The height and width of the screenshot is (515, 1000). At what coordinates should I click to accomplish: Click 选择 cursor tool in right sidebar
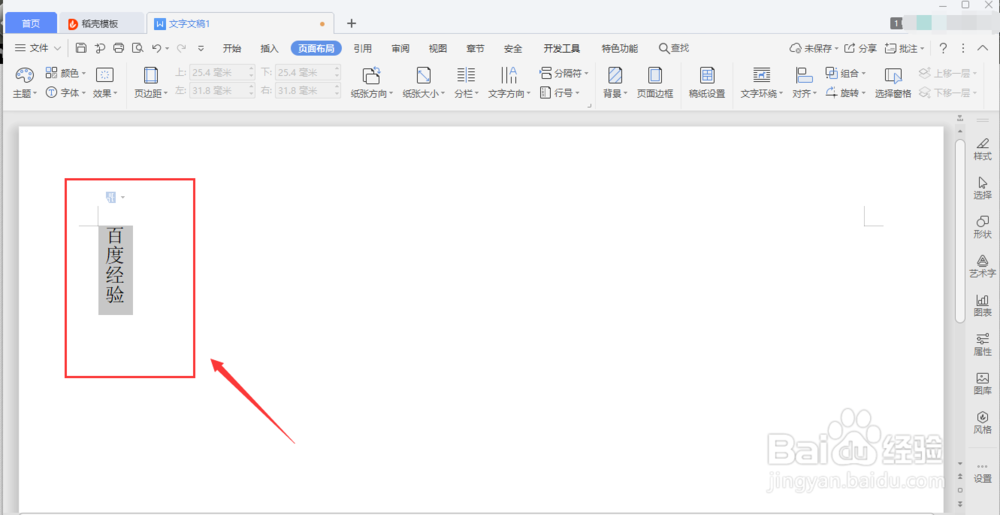pos(982,189)
